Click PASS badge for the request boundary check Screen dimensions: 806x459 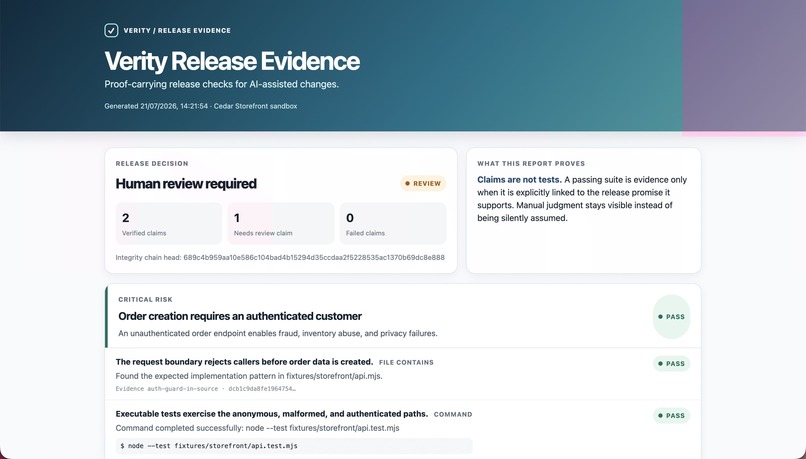tap(671, 363)
